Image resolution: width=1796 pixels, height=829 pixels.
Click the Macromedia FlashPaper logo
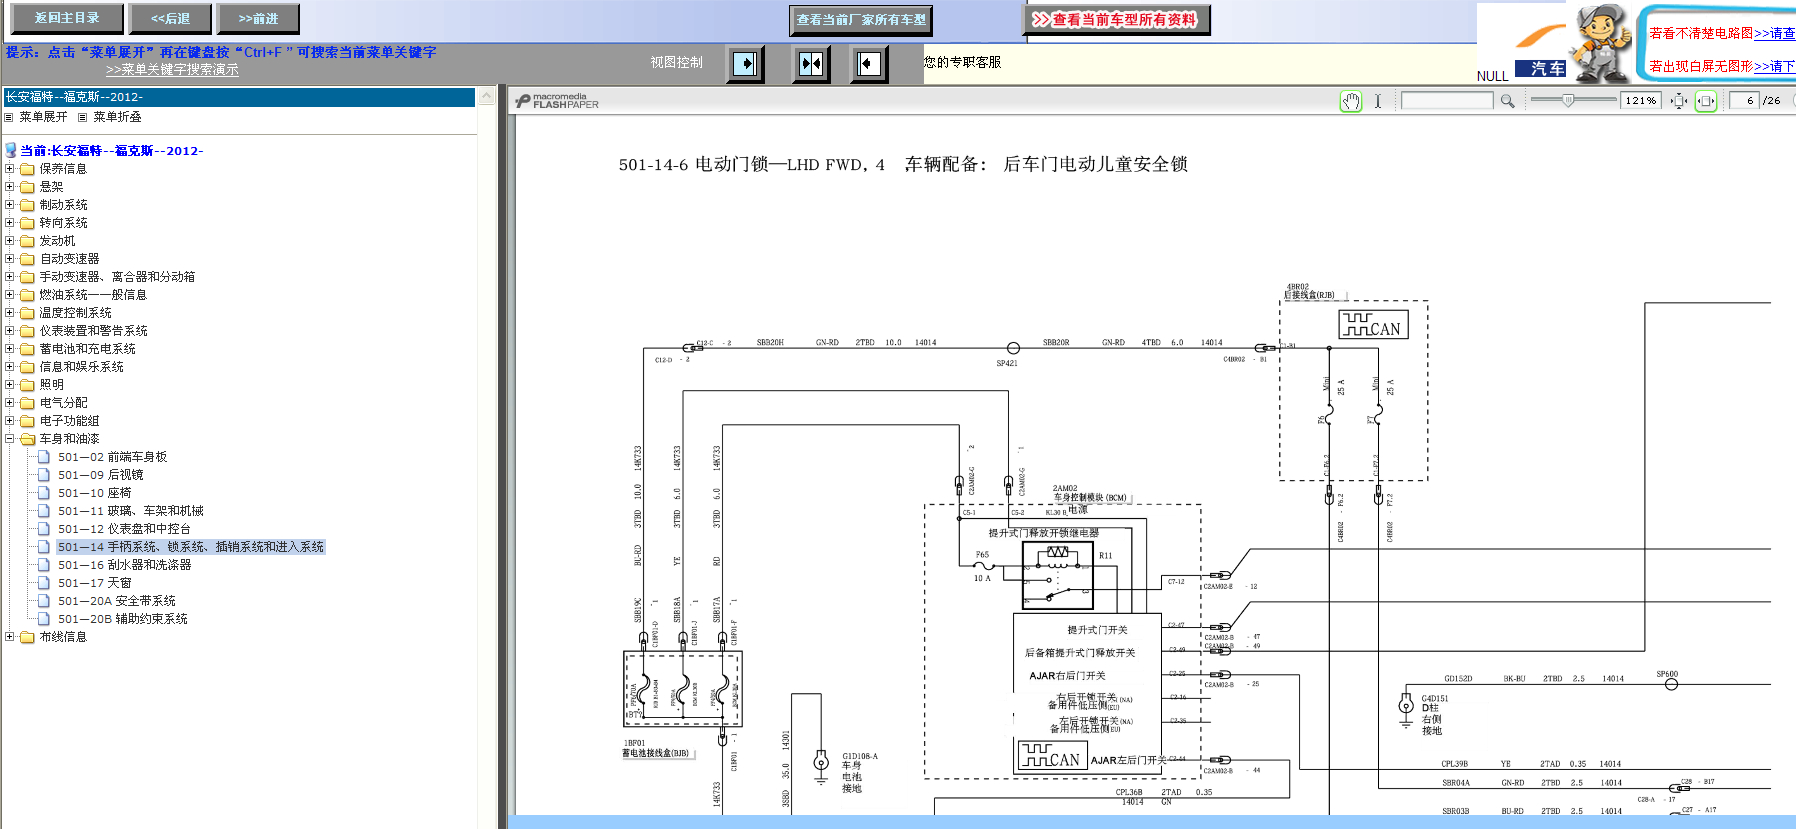[557, 101]
